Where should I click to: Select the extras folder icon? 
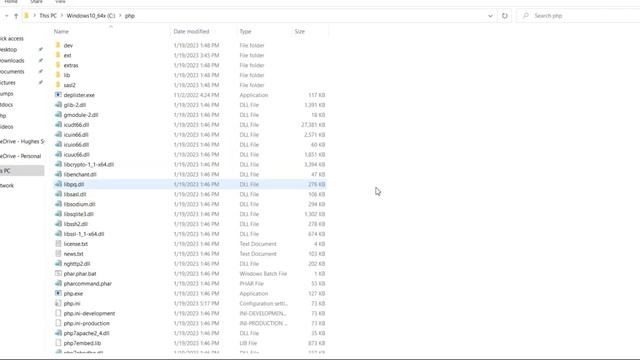click(x=58, y=65)
